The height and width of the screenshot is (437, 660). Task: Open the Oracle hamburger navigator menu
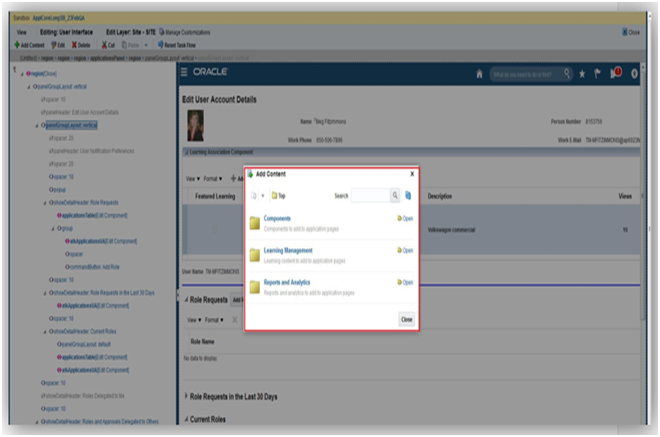click(184, 72)
